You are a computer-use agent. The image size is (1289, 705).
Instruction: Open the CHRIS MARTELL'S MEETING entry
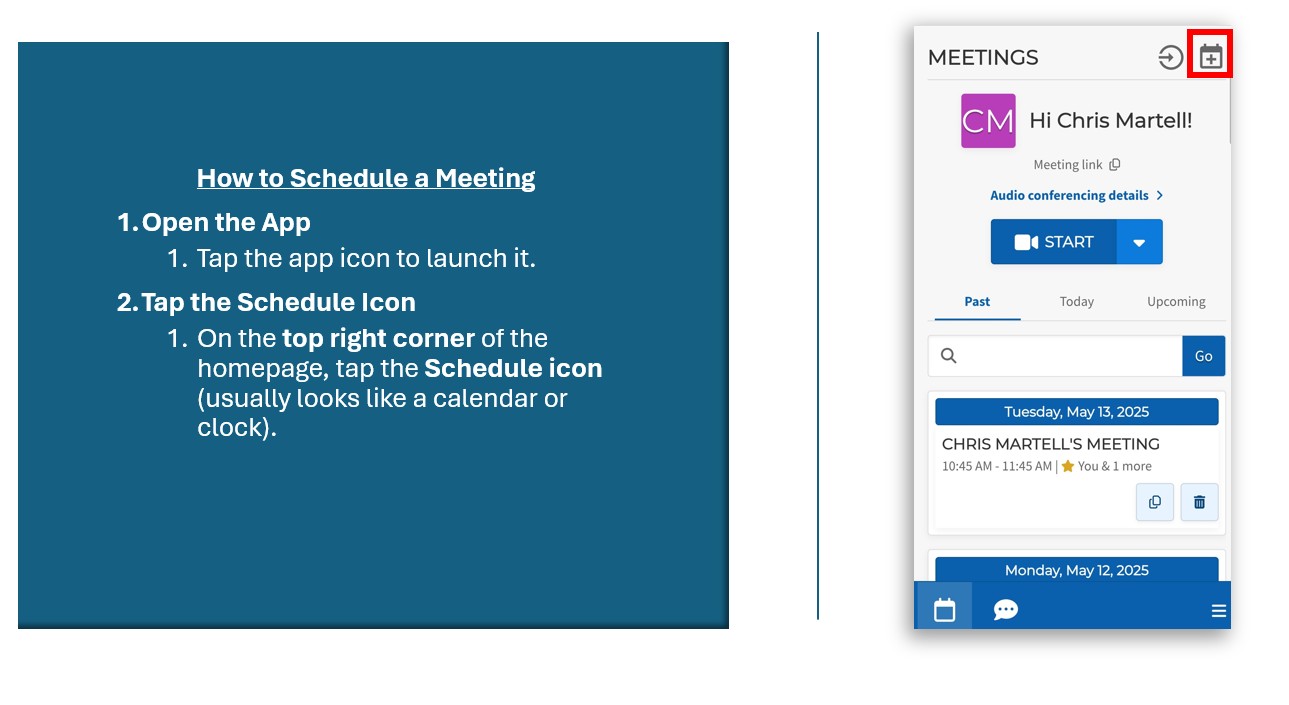(1050, 444)
